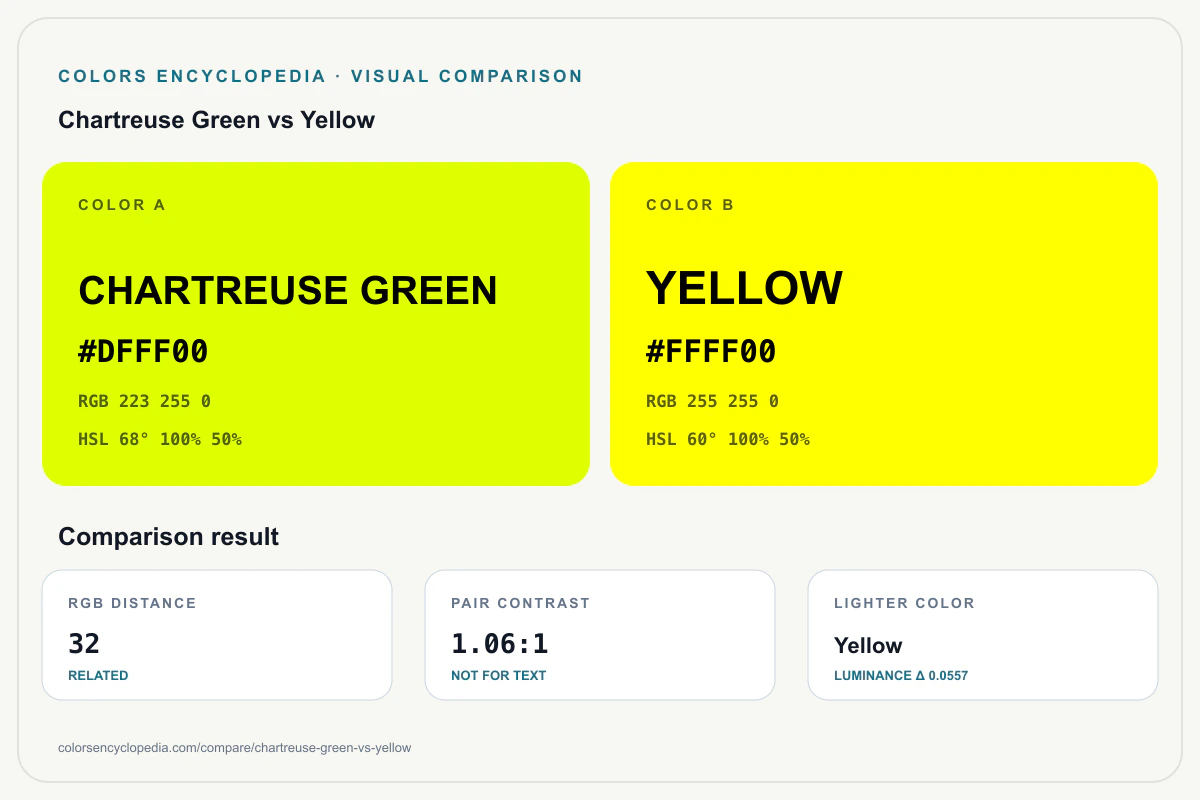Viewport: 1200px width, 800px height.
Task: Click the Yellow color swatch card
Action: pyautogui.click(x=884, y=324)
